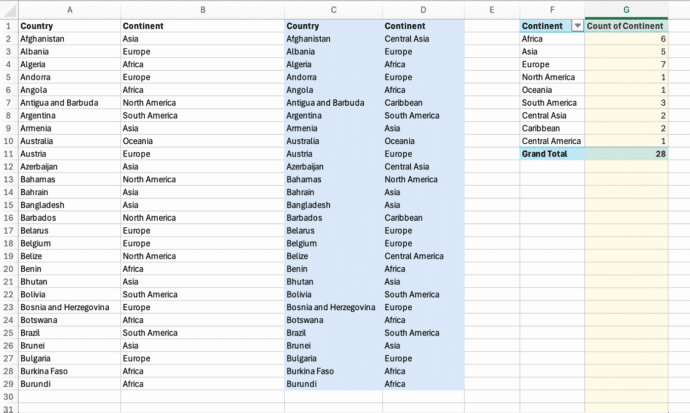Select row 11 header

(8, 154)
